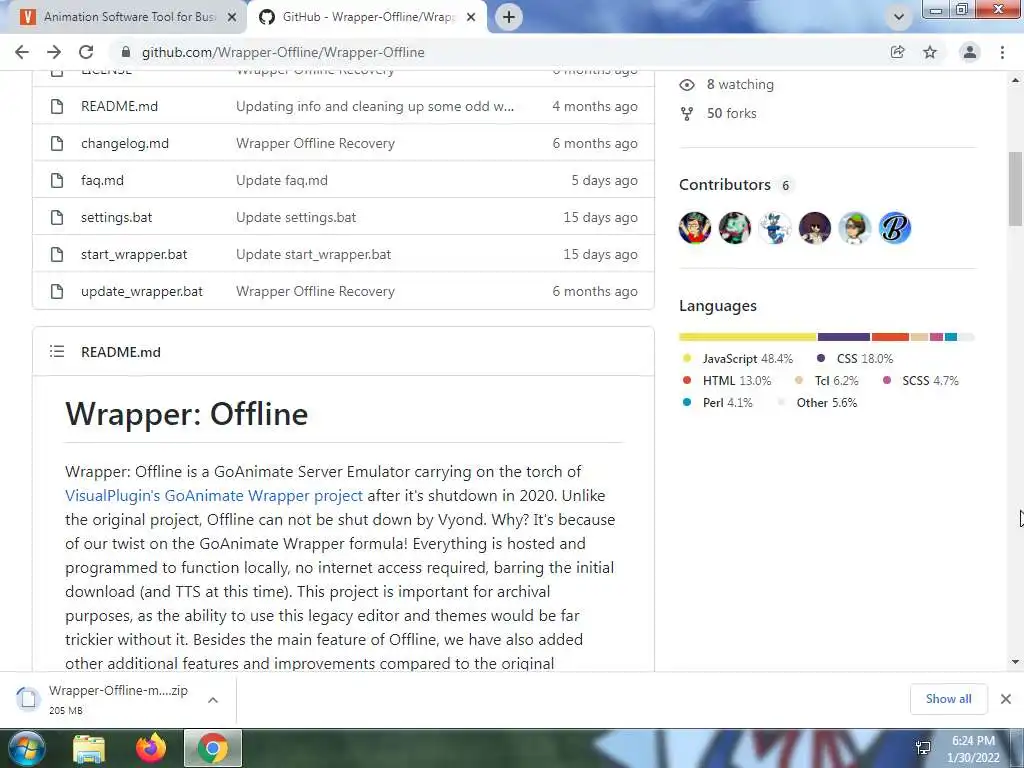Screen dimensions: 1024x768
Task: Bookmark this page with the star icon
Action: 930,52
